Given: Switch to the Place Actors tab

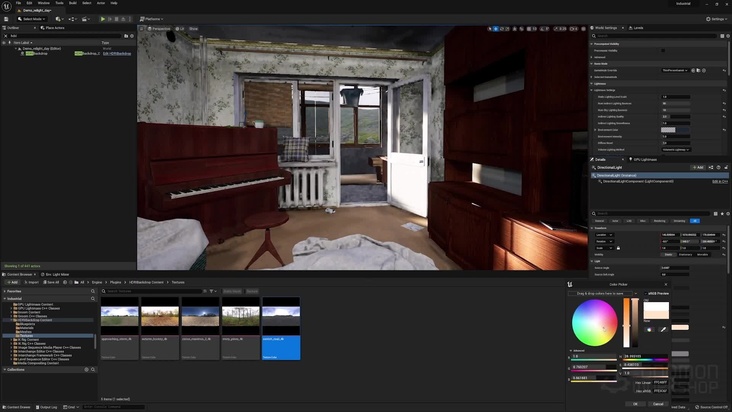Looking at the screenshot, I should (x=53, y=28).
